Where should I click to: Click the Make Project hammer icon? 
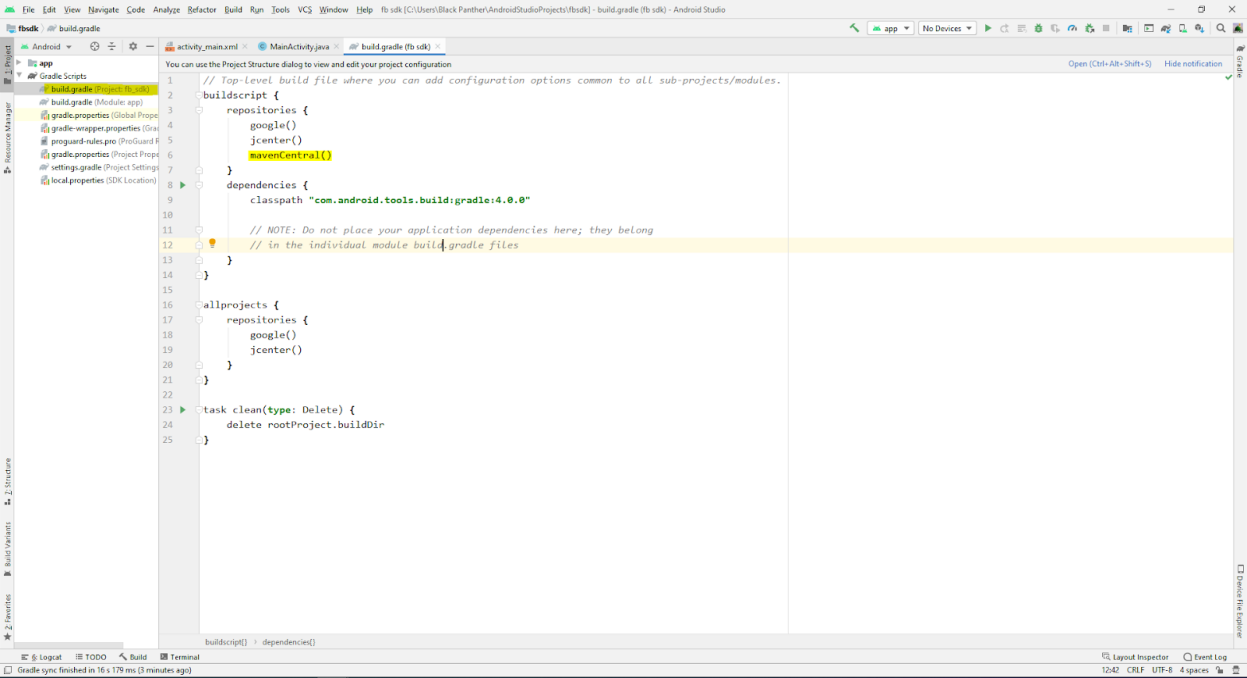[x=854, y=28]
